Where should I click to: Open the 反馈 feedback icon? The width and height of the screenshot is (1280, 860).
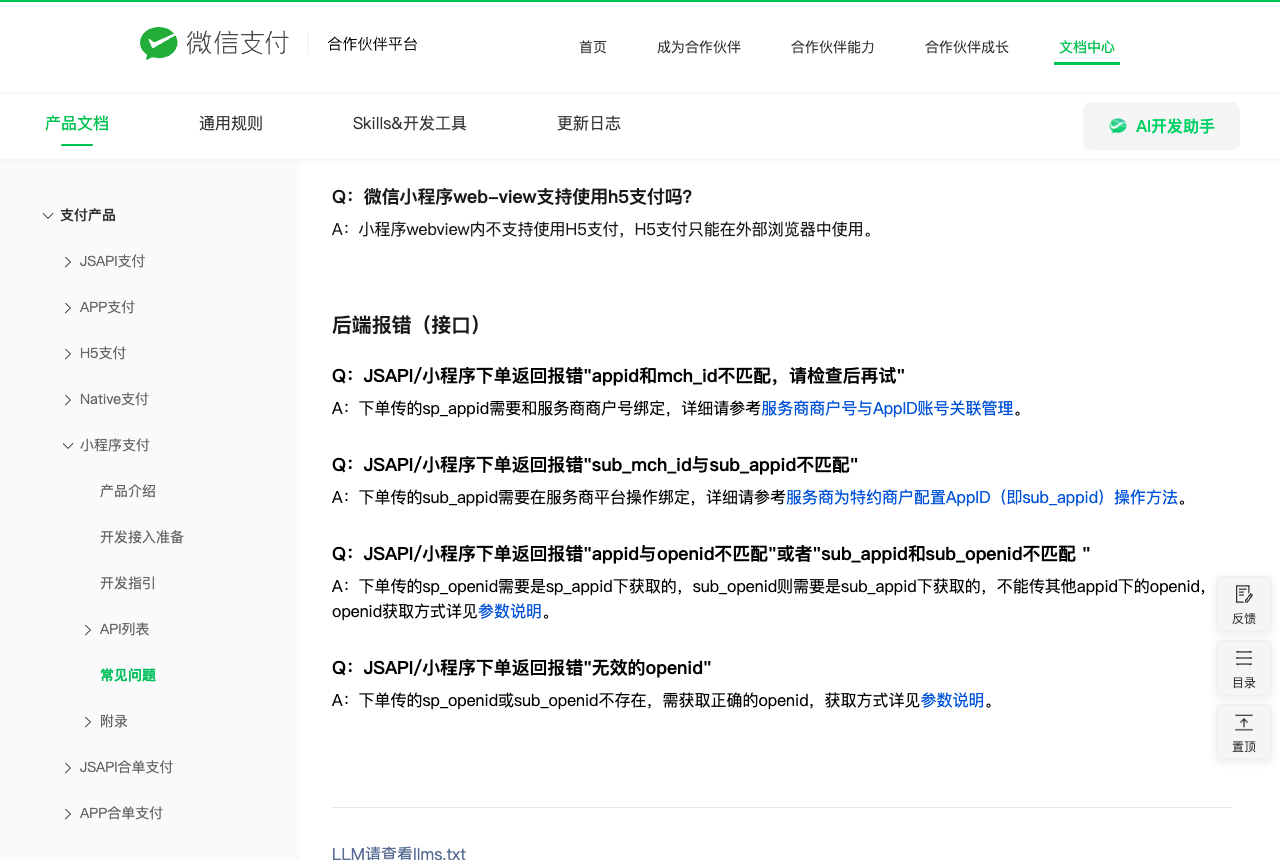tap(1244, 594)
